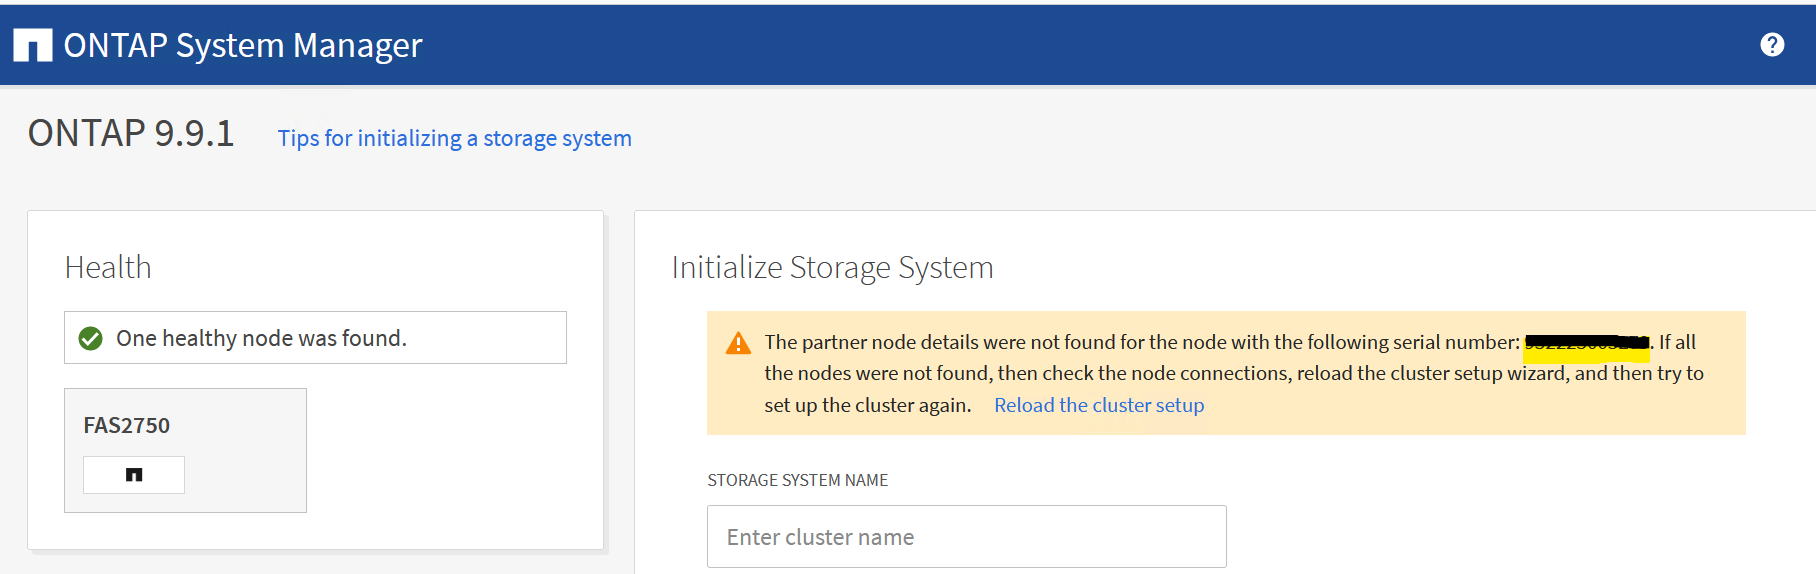Viewport: 1816px width, 574px height.
Task: Click the NetApp logo in header
Action: pos(32,45)
